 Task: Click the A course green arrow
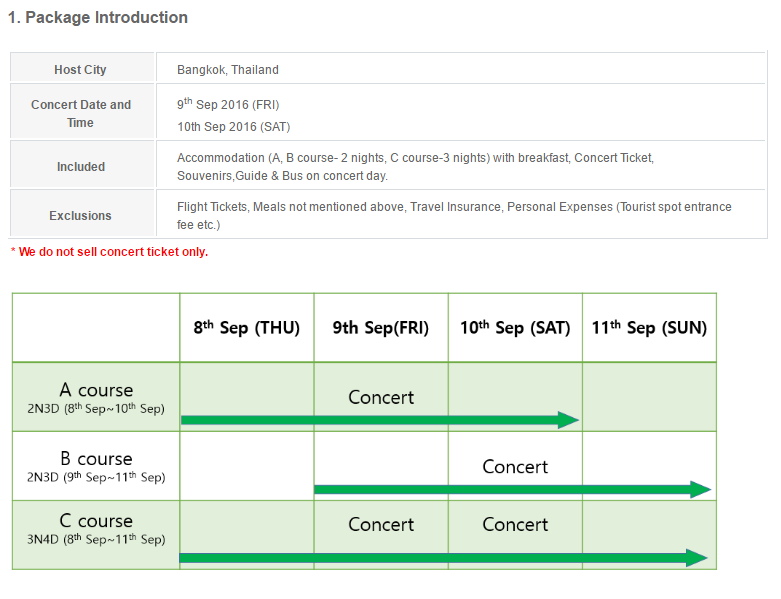(380, 420)
